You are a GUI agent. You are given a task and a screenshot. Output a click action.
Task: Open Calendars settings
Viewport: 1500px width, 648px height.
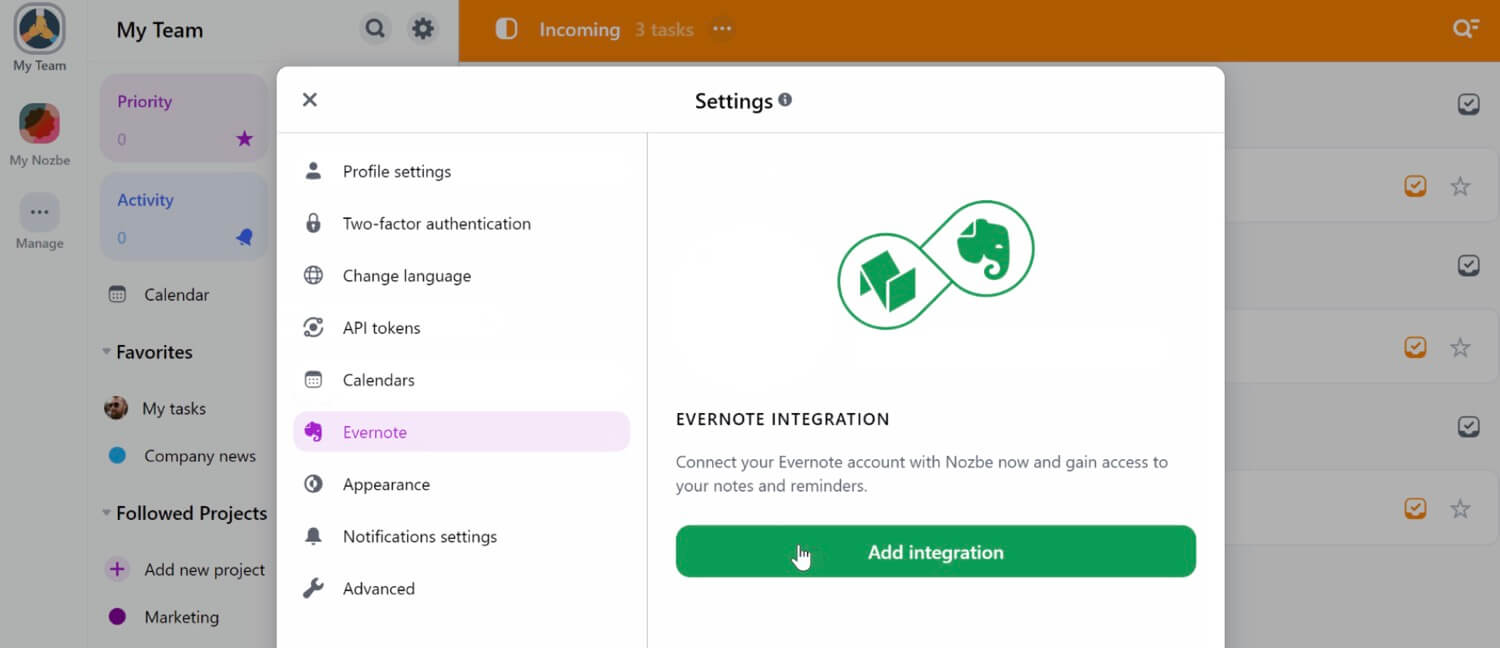pos(461,379)
